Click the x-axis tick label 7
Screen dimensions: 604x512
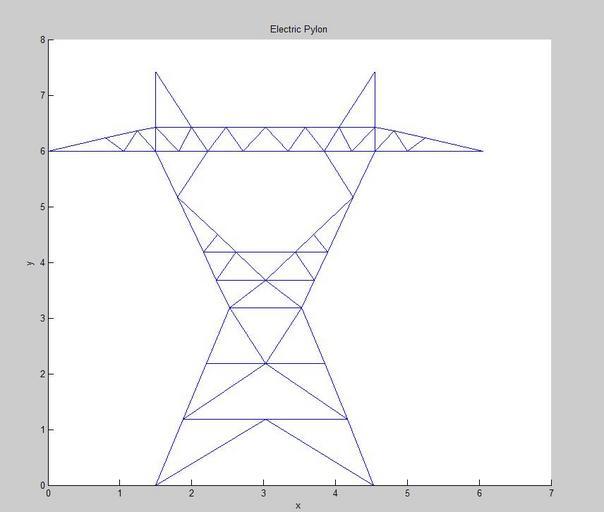pyautogui.click(x=551, y=494)
